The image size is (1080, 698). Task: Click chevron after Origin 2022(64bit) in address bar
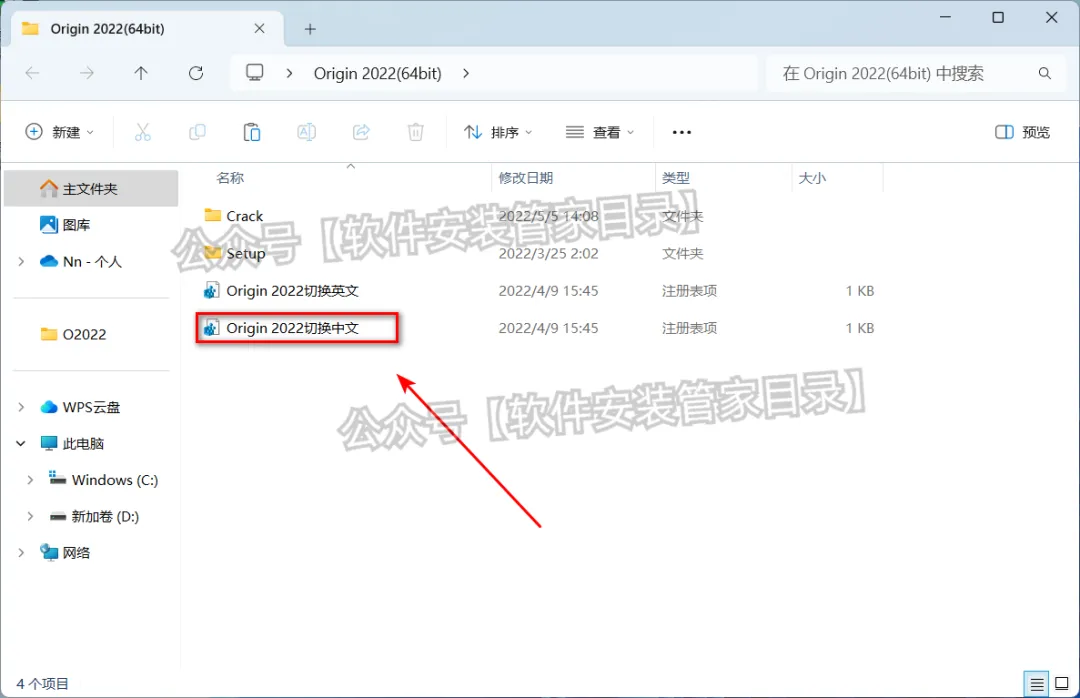(466, 73)
